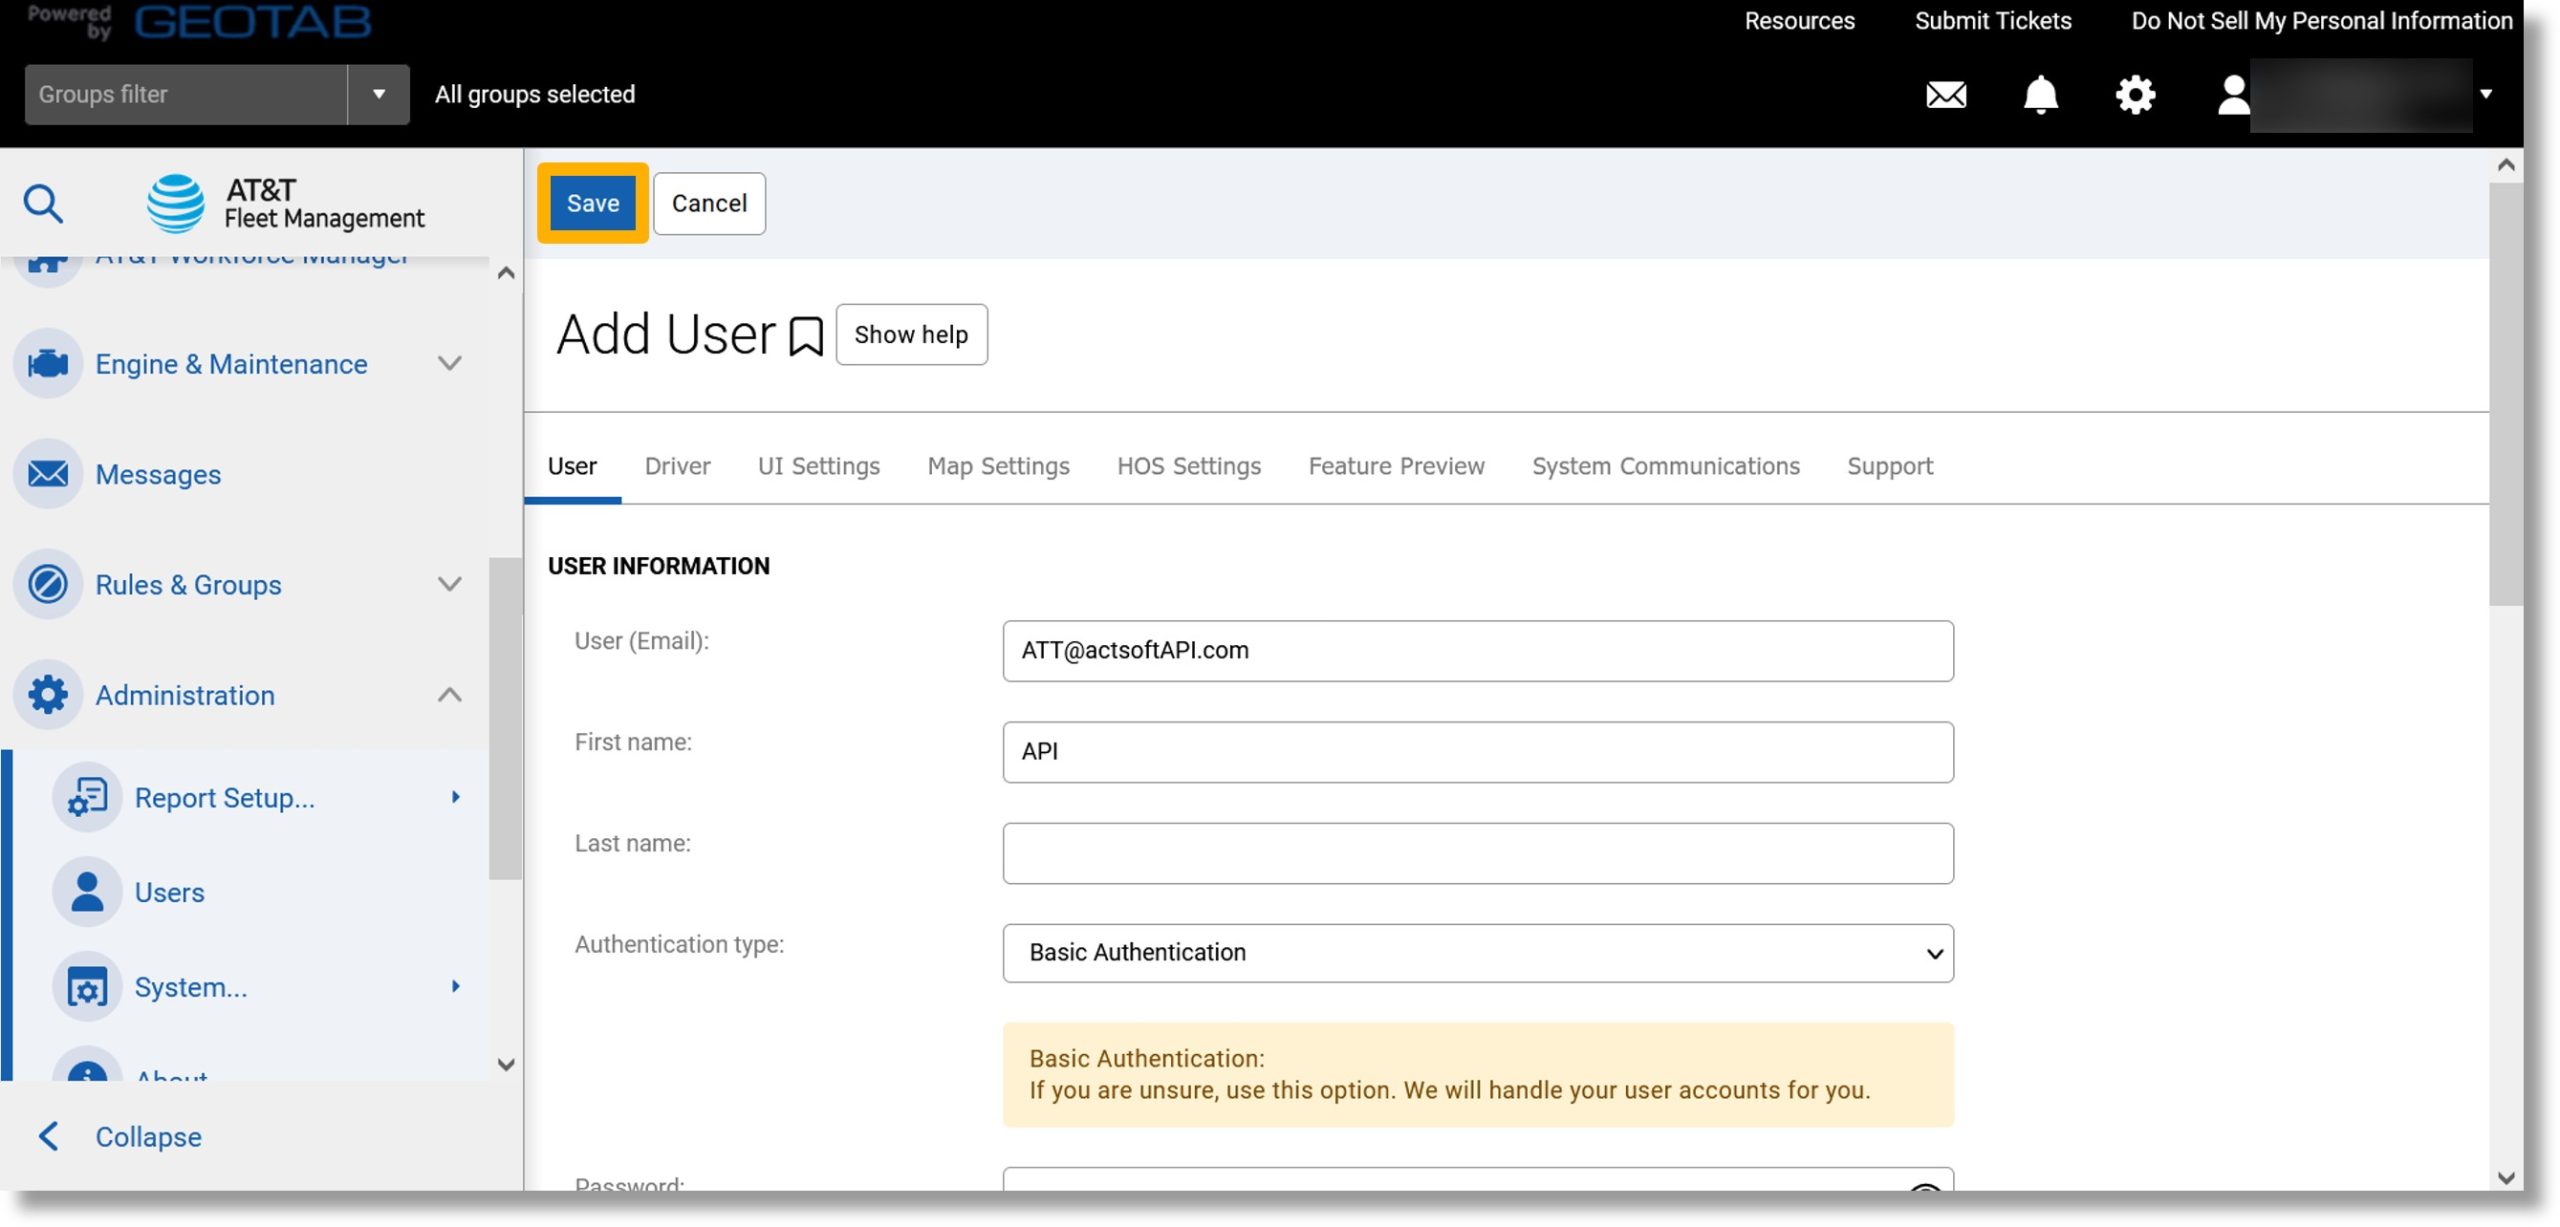Open the Authentication type dropdown
Viewport: 2560px width, 1227px height.
coord(1478,953)
